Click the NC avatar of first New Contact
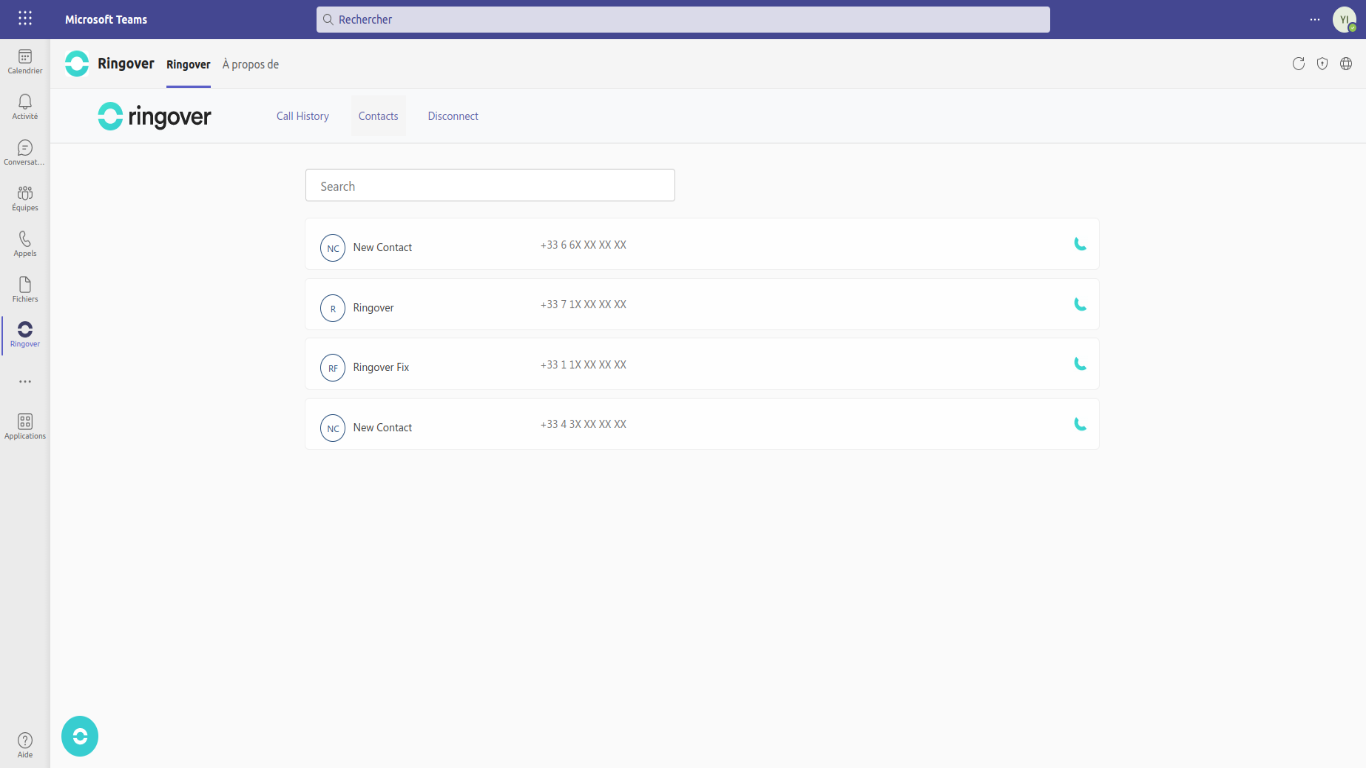Screen dimensions: 1366x768 (x=333, y=248)
